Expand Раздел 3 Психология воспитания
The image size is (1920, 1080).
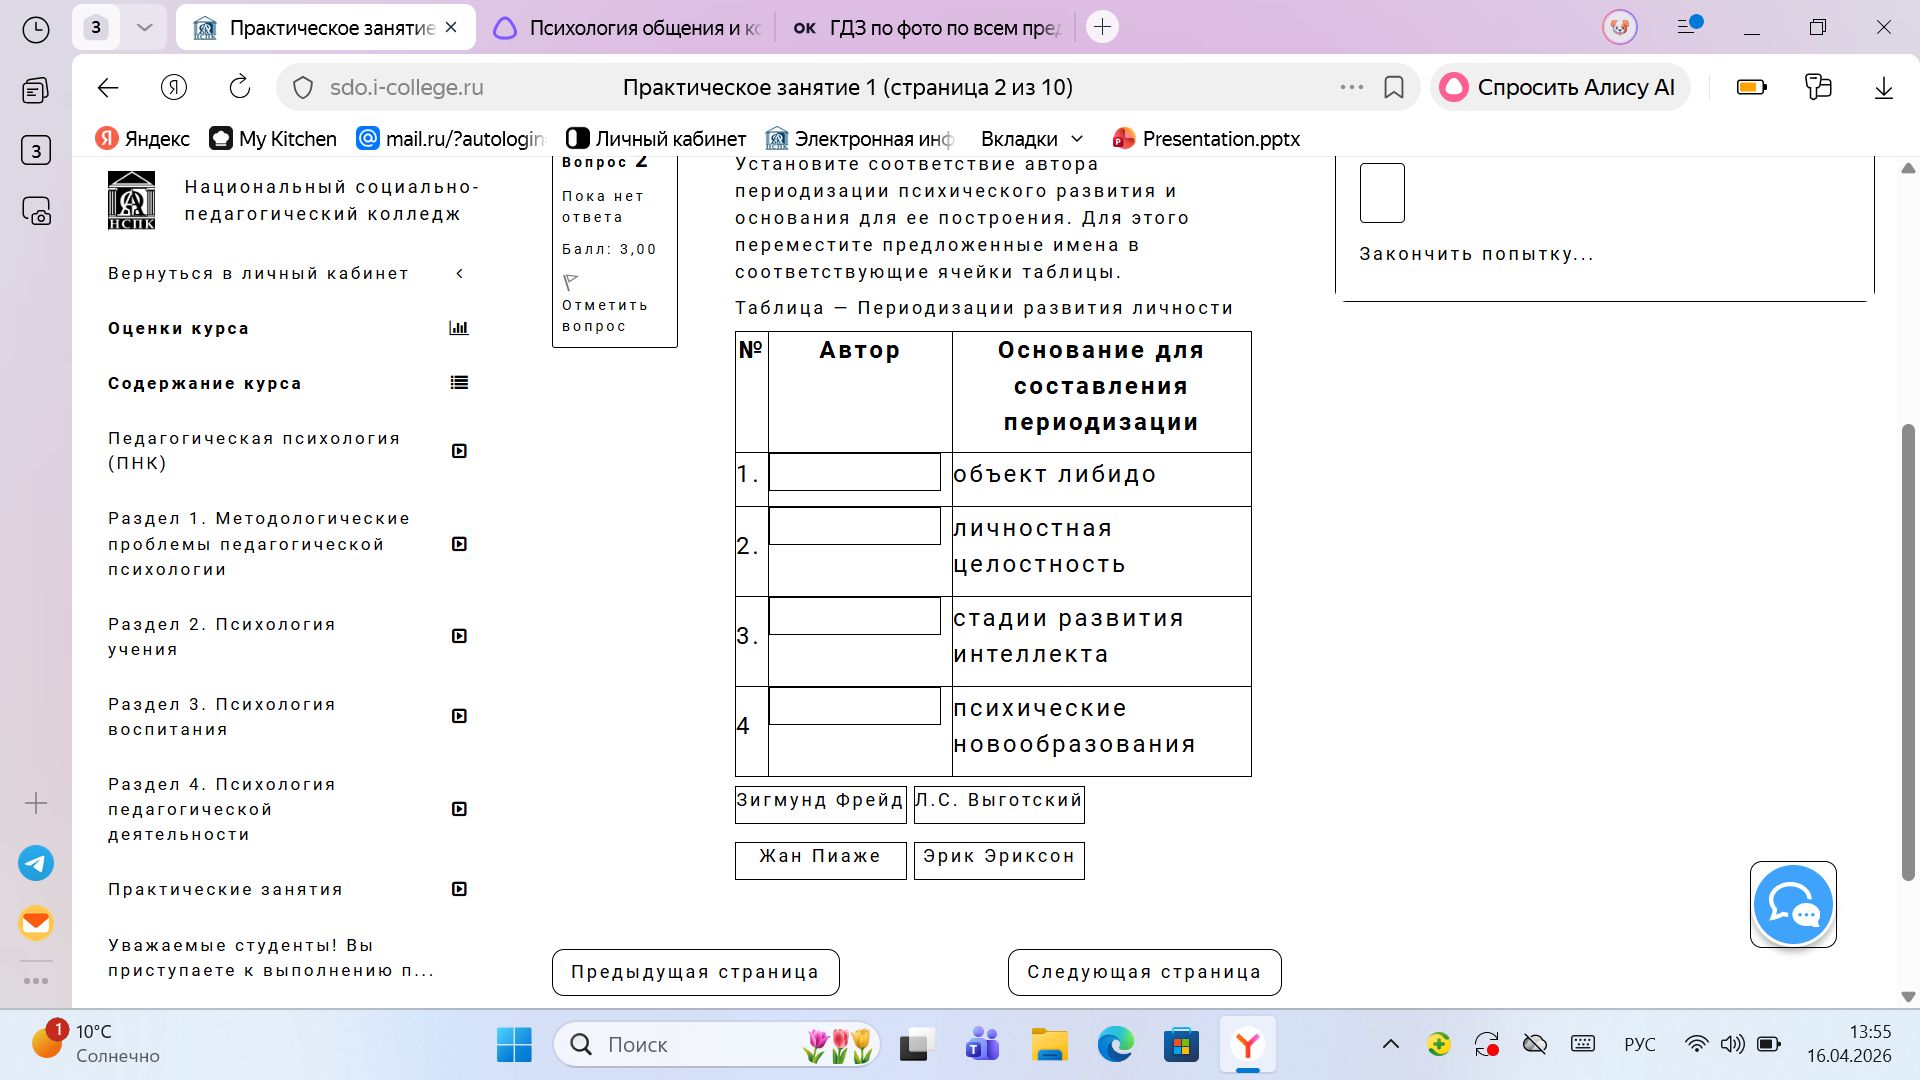(459, 716)
